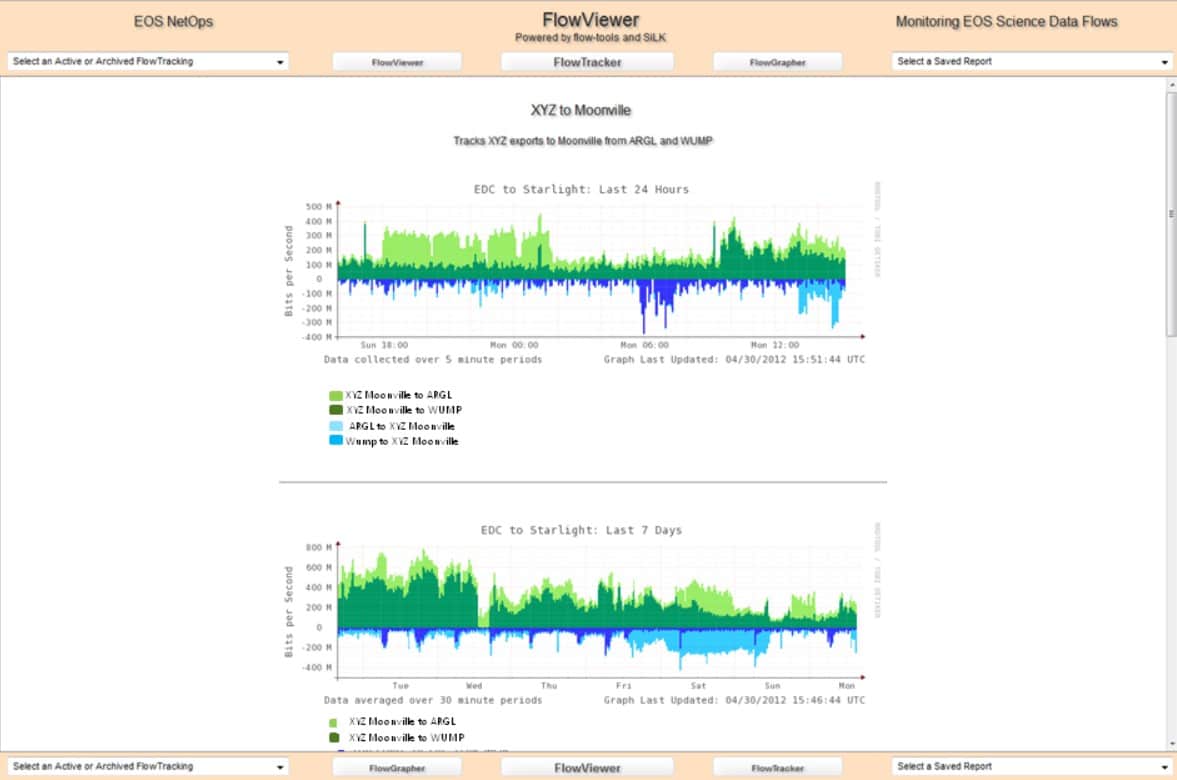Click the FlowViewer page title

pyautogui.click(x=591, y=20)
